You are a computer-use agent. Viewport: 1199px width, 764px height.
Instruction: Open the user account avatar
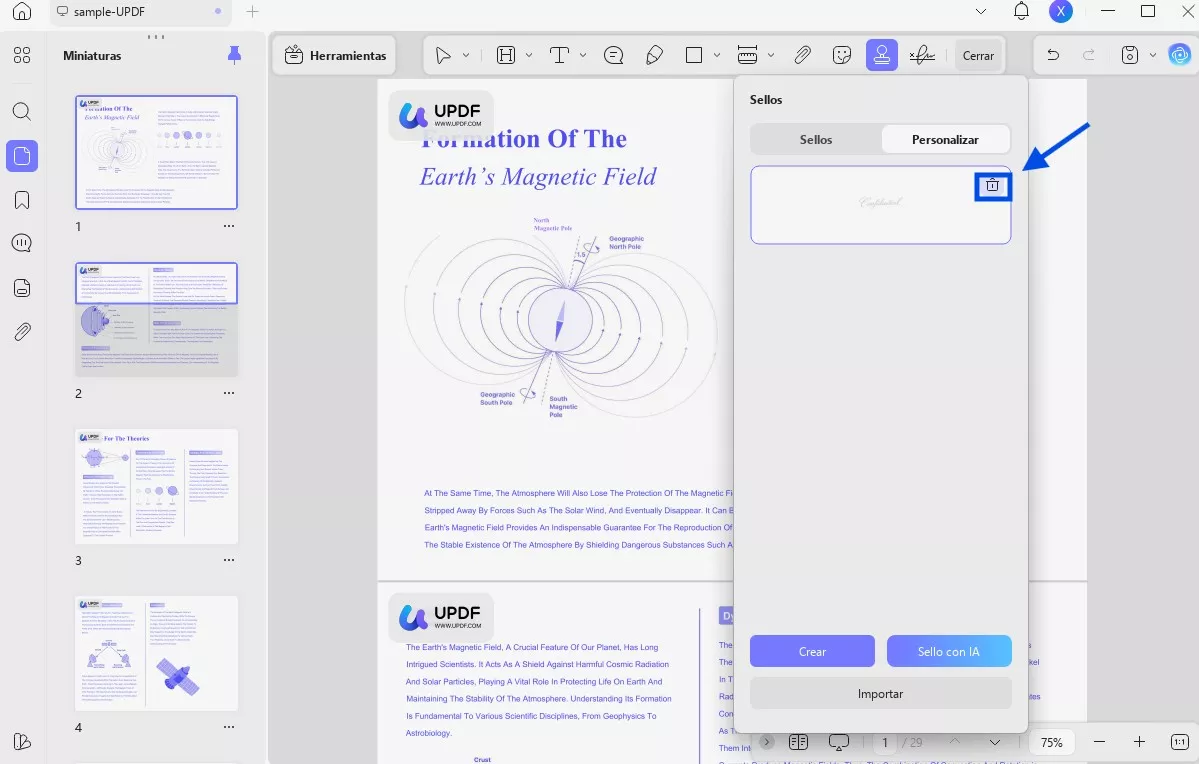[x=1061, y=11]
